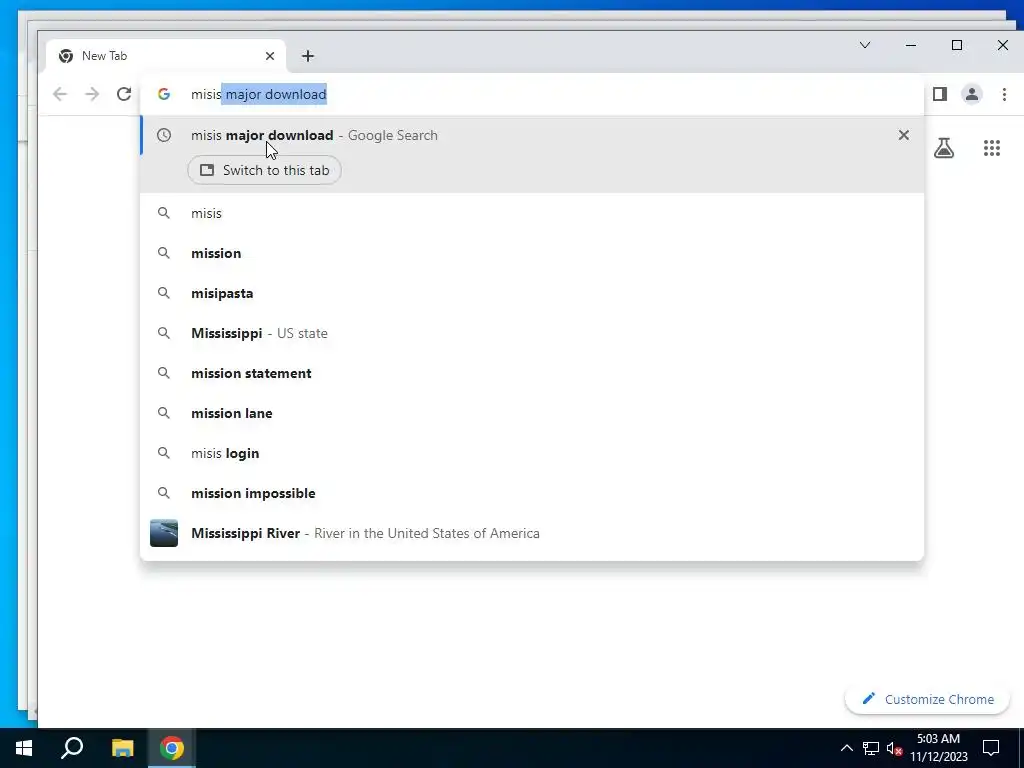
Task: Open the notification center icon
Action: tap(991, 748)
